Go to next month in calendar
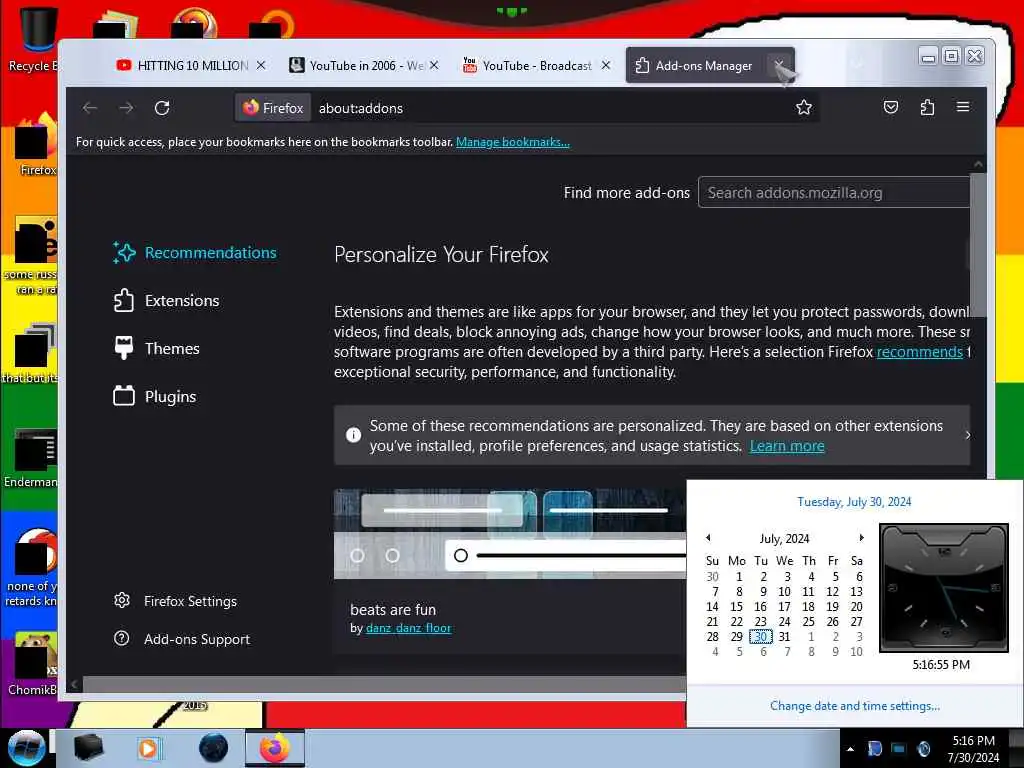This screenshot has width=1024, height=768. click(861, 537)
